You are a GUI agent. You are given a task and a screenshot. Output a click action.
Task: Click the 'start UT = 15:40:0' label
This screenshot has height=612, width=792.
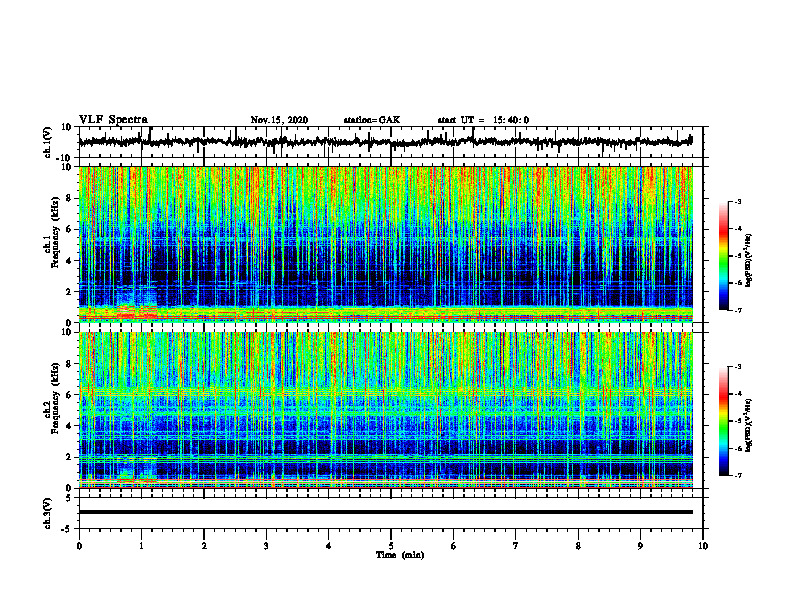483,120
